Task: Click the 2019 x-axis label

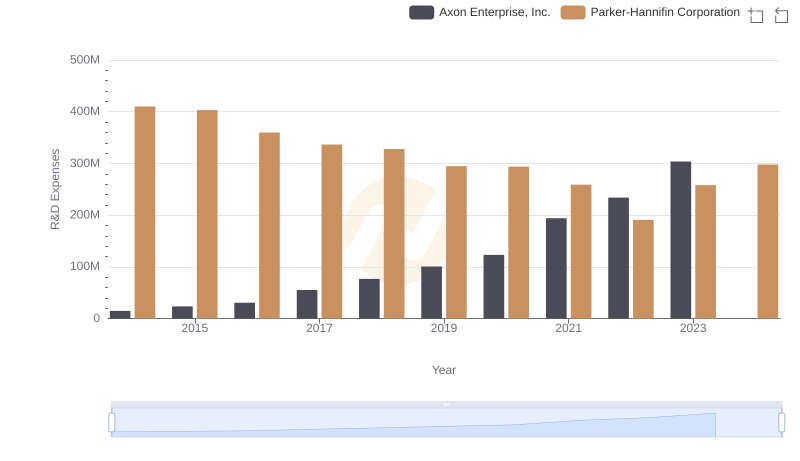Action: point(444,328)
